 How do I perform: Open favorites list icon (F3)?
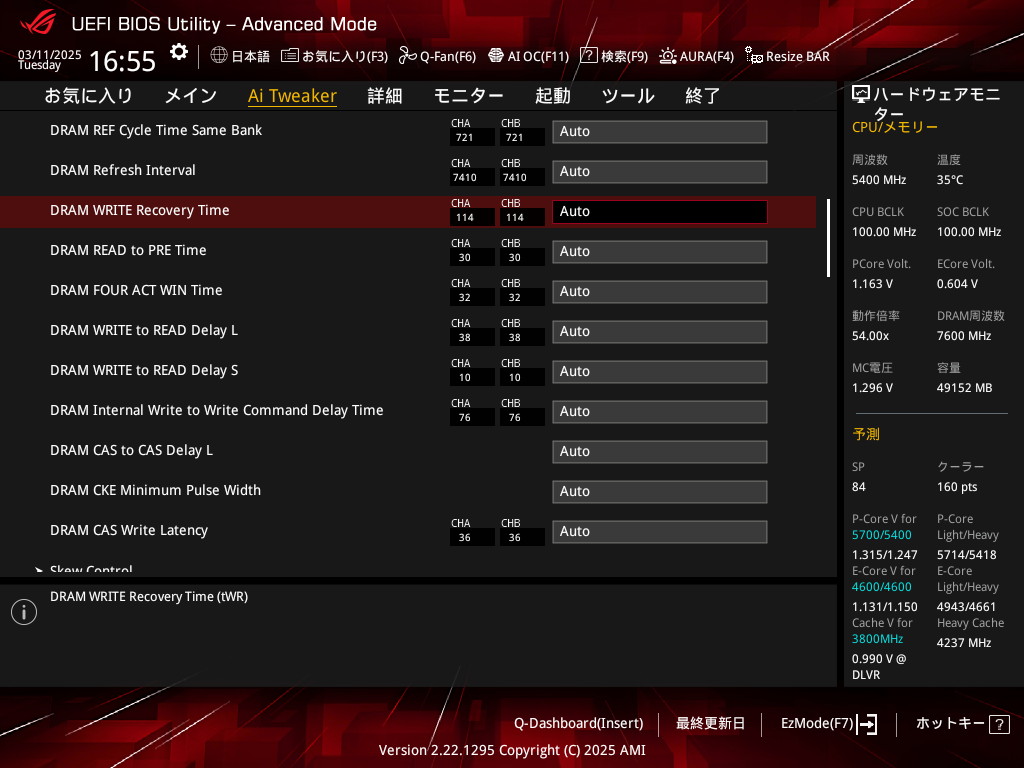click(289, 56)
